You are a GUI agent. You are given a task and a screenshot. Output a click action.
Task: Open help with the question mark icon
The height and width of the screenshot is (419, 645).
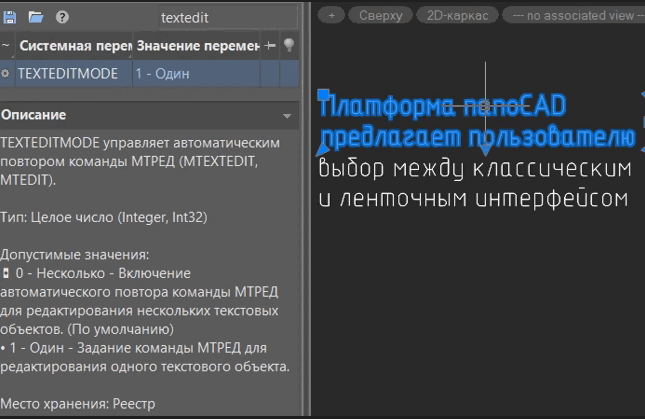[62, 17]
